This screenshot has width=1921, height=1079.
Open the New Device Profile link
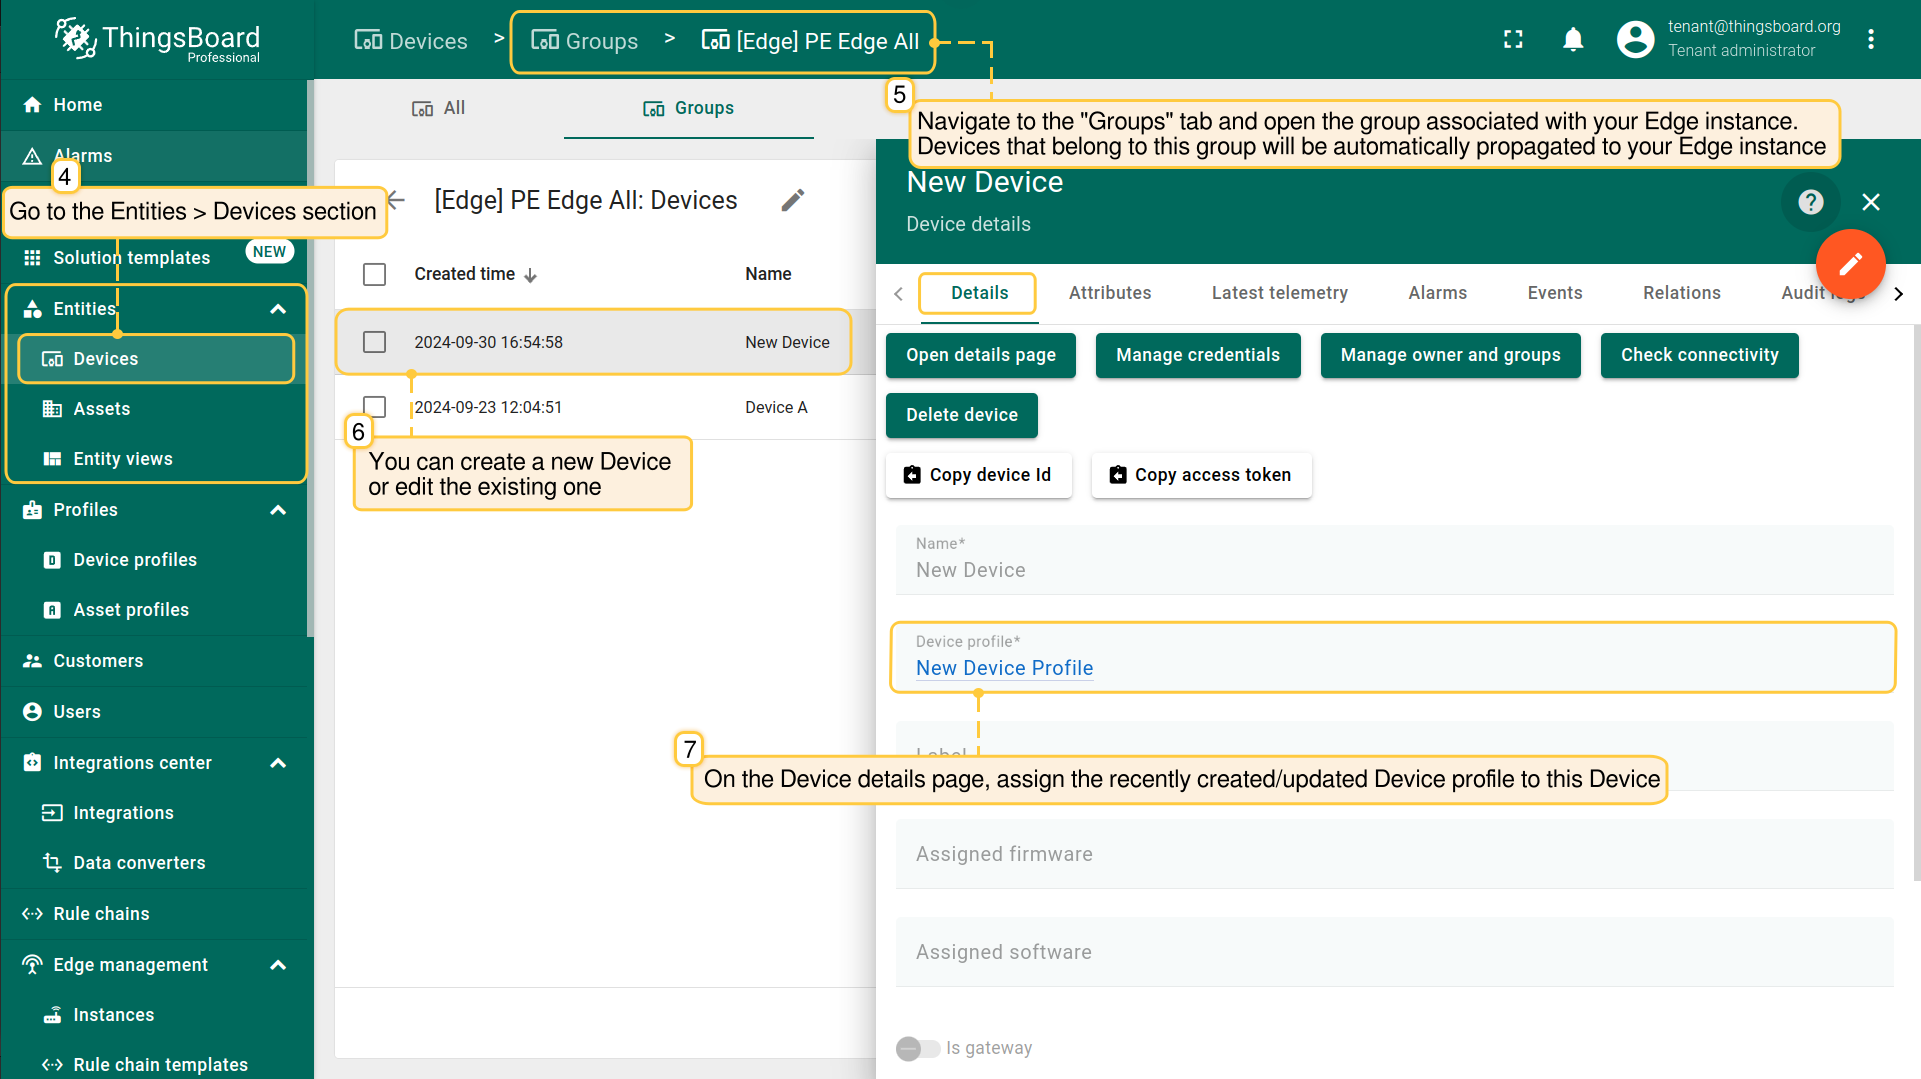pyautogui.click(x=1004, y=668)
